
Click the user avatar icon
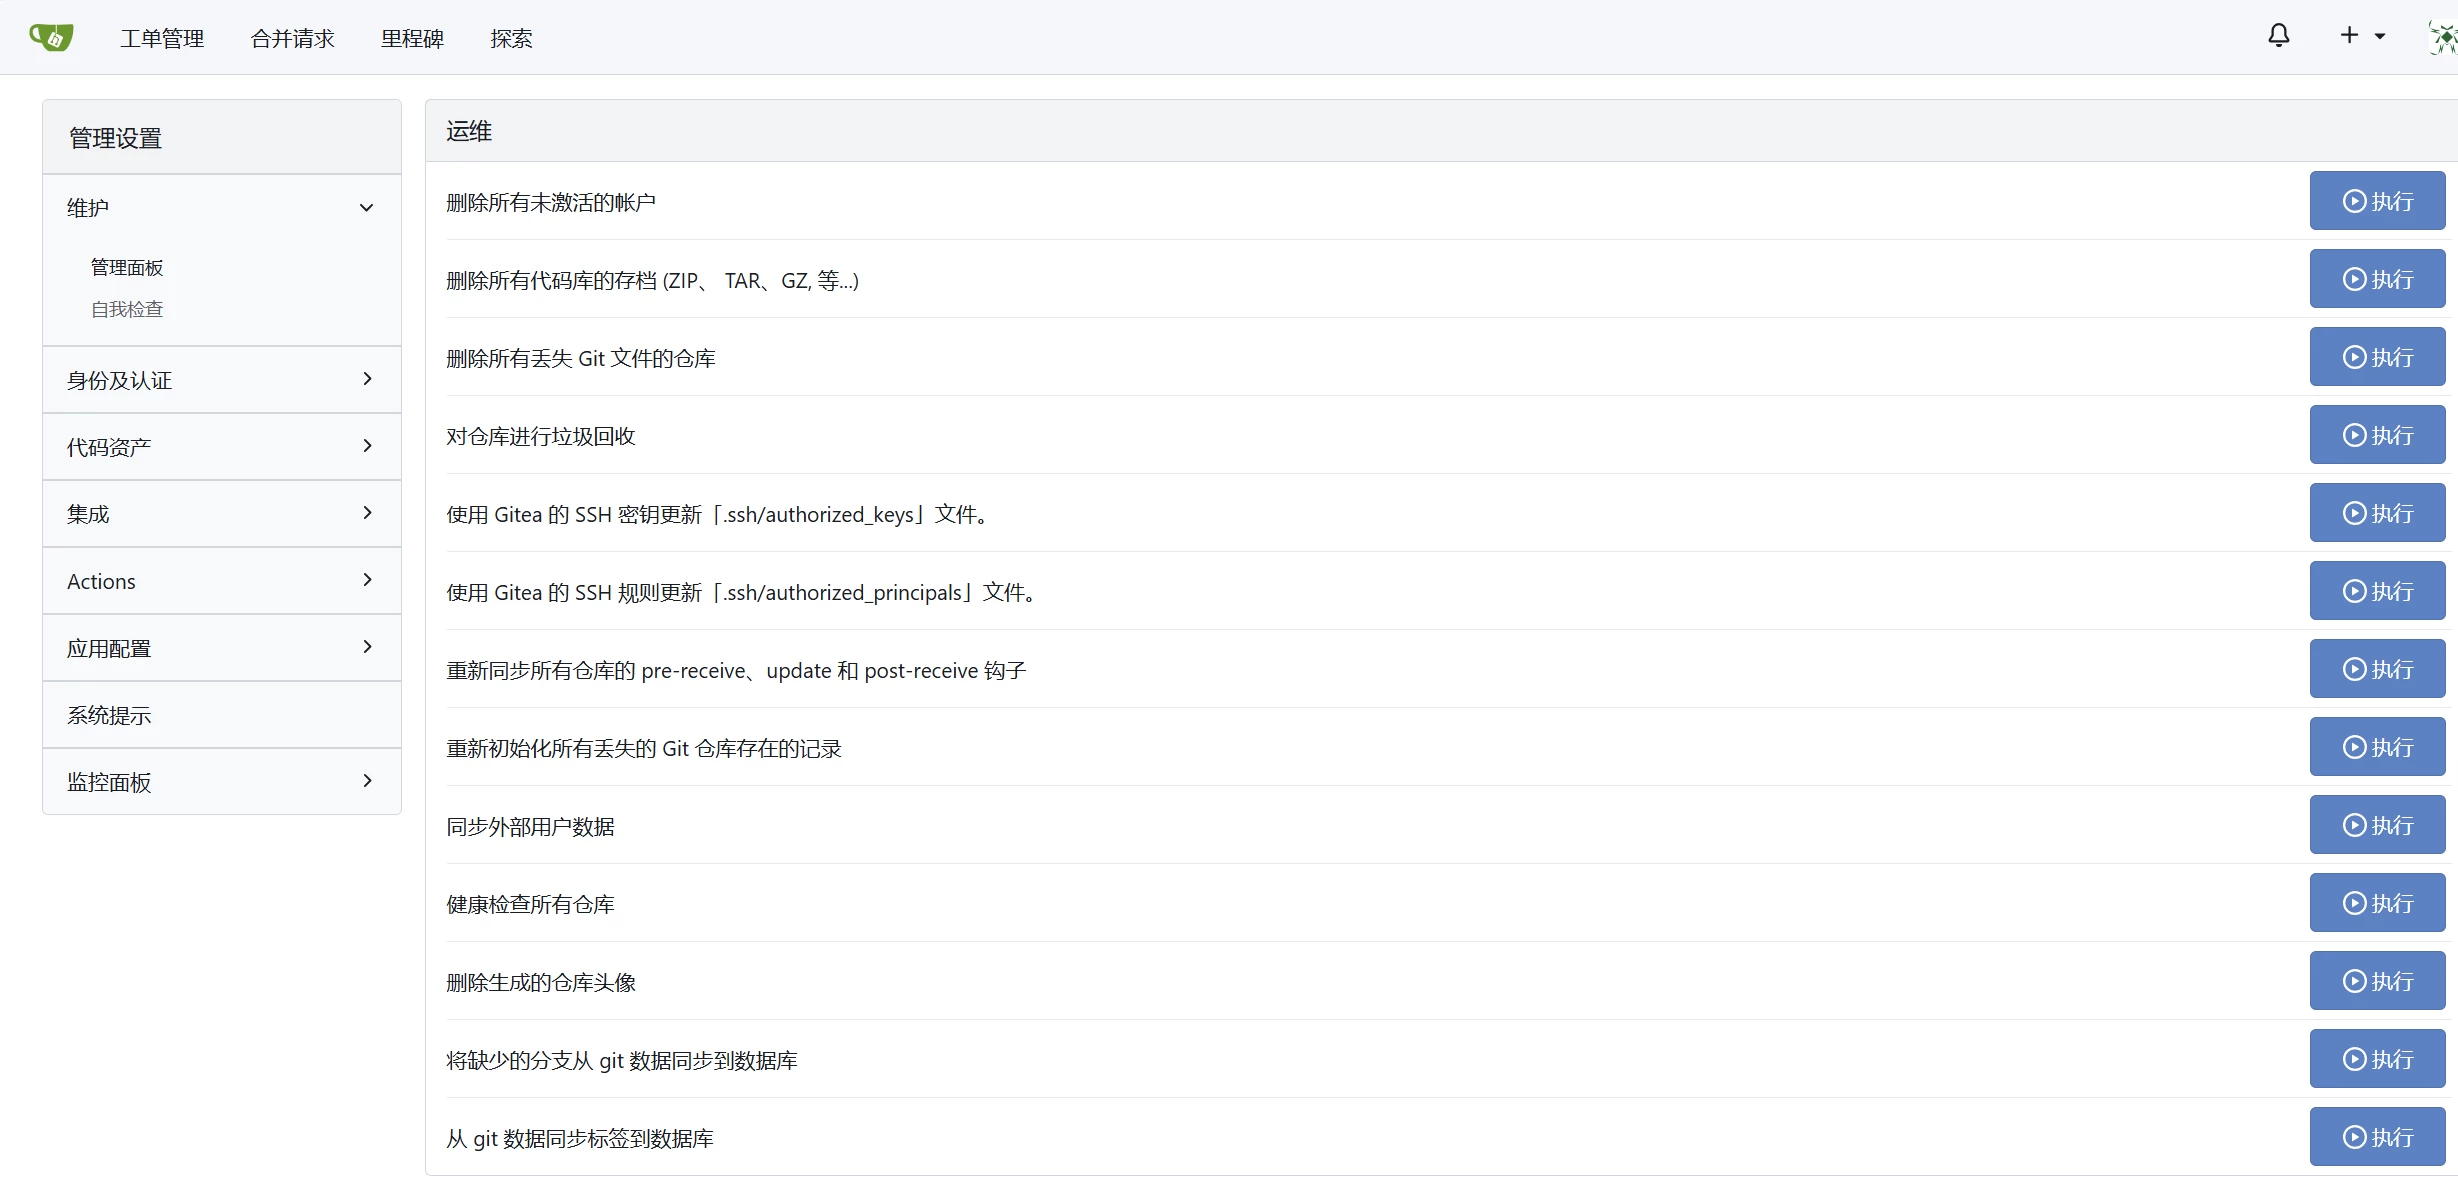click(2443, 37)
